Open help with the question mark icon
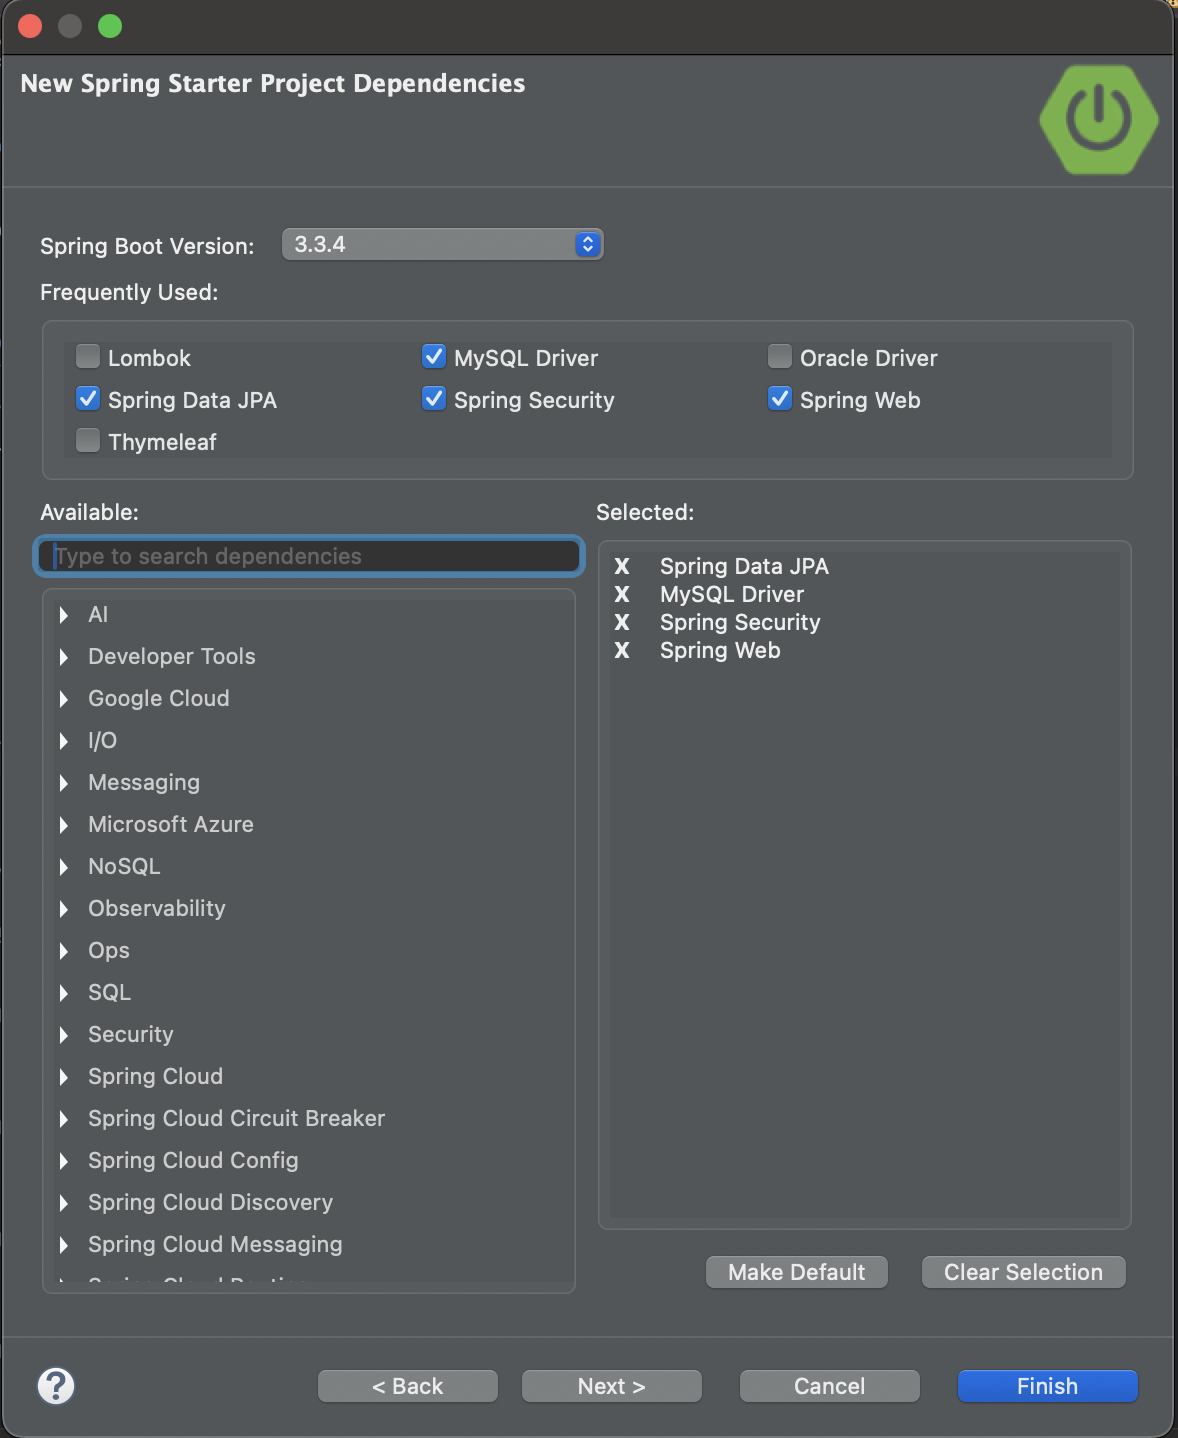The width and height of the screenshot is (1178, 1438). 56,1386
